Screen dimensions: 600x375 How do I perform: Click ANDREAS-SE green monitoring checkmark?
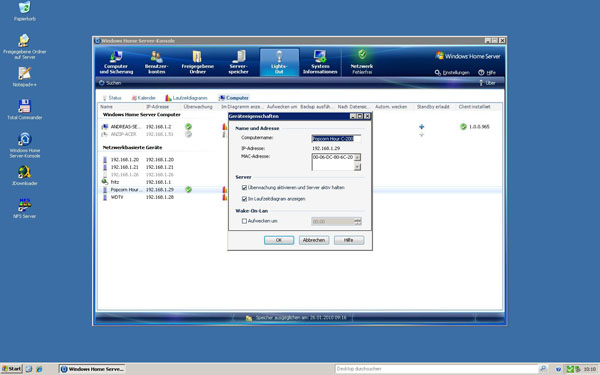tap(188, 127)
